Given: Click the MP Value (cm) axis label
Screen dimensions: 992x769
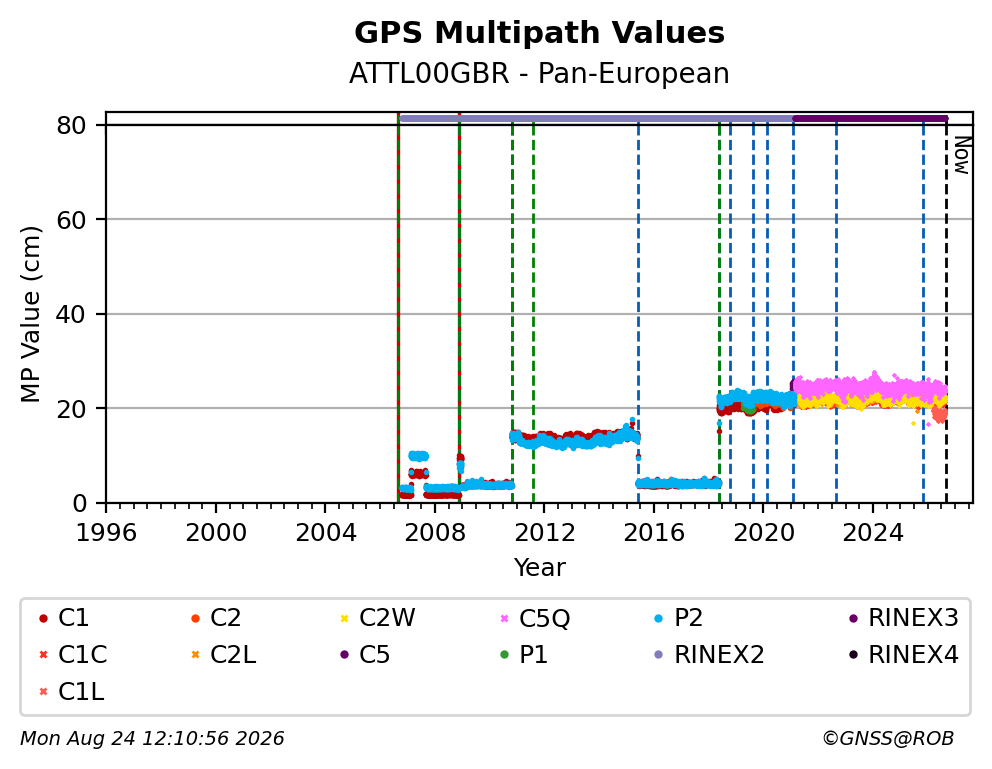Looking at the screenshot, I should click(30, 314).
